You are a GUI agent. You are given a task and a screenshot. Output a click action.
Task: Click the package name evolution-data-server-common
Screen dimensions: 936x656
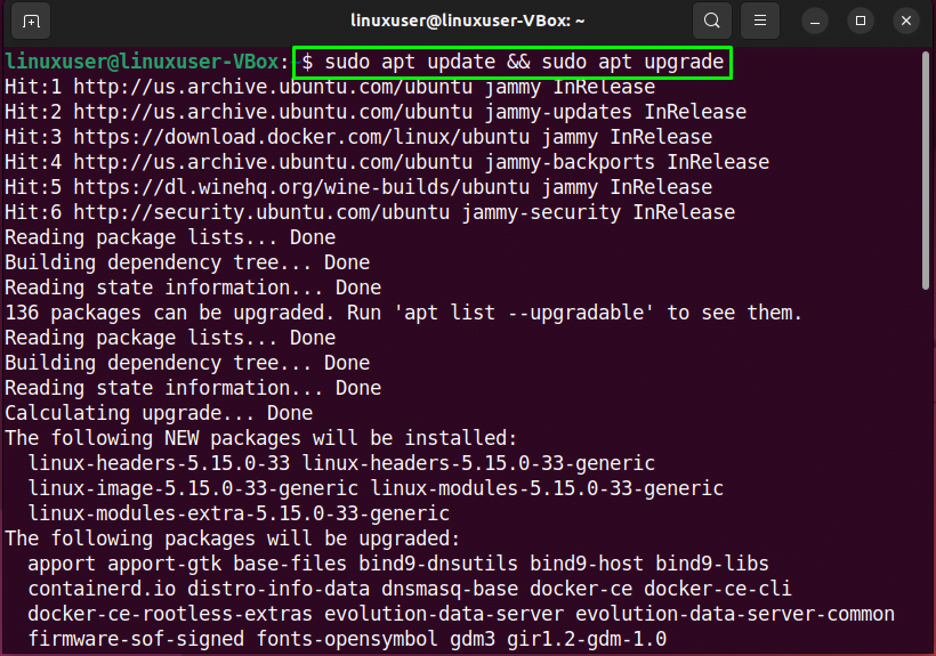pos(735,614)
